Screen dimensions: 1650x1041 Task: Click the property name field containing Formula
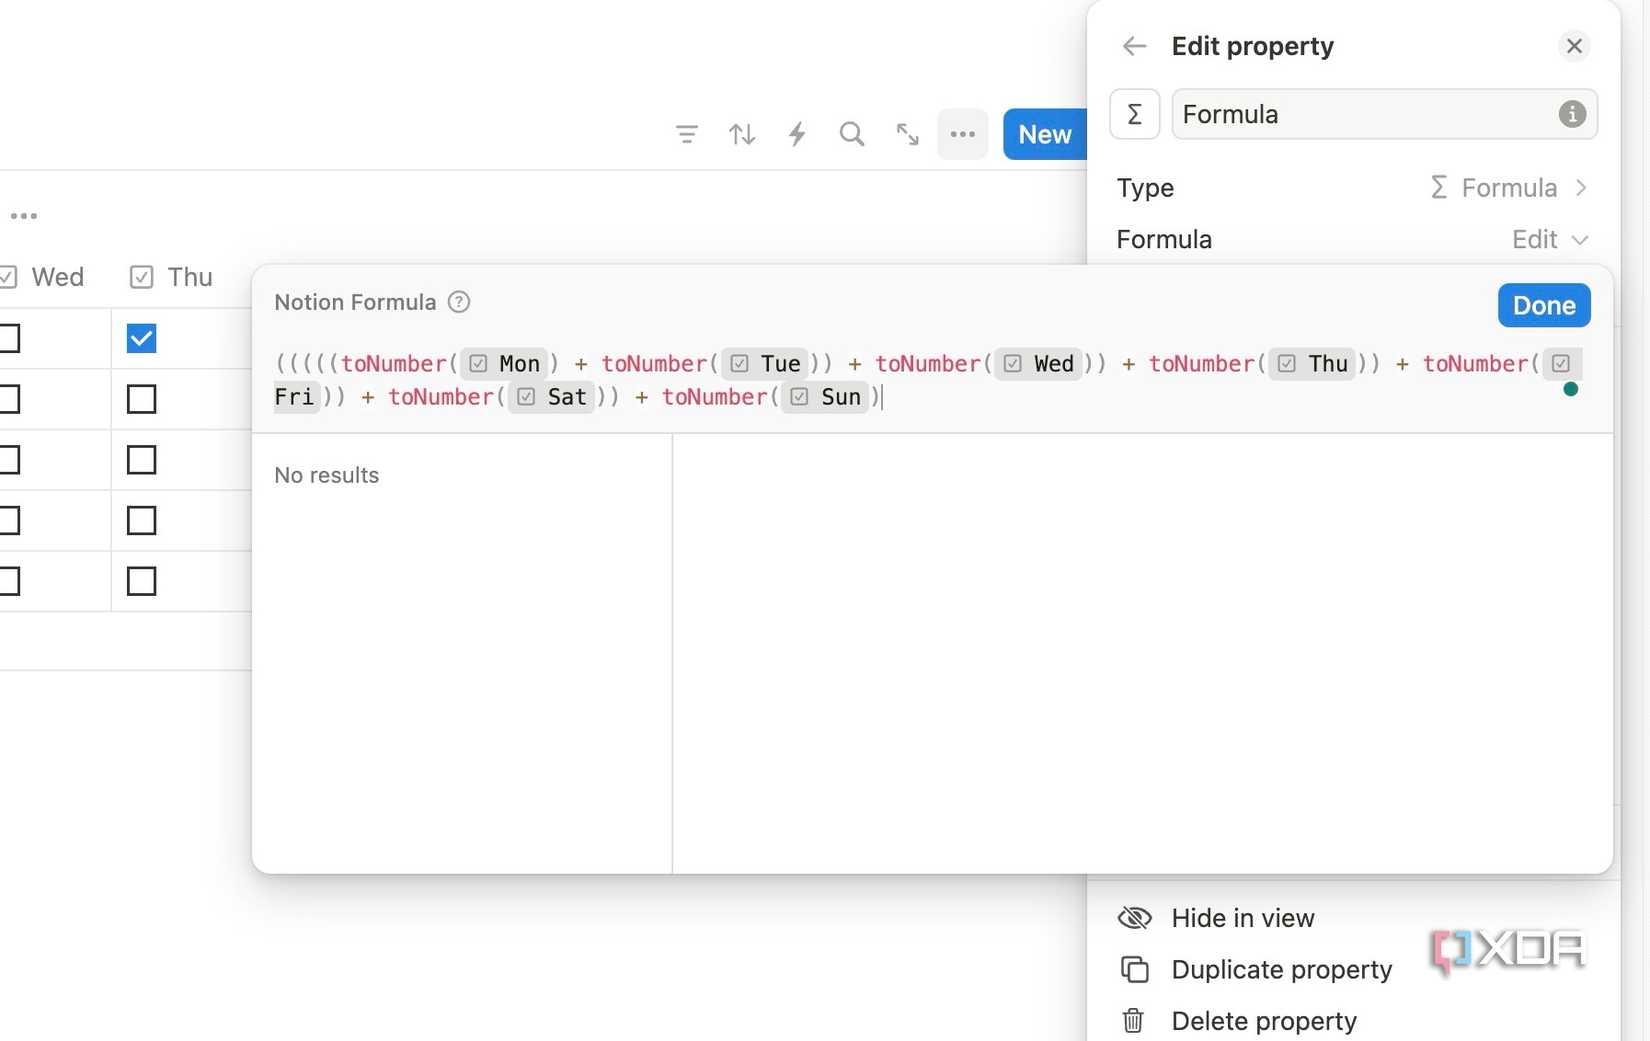1385,114
